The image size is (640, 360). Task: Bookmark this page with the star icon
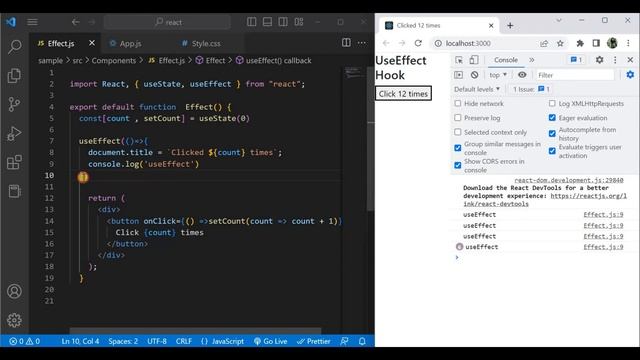(x=560, y=43)
